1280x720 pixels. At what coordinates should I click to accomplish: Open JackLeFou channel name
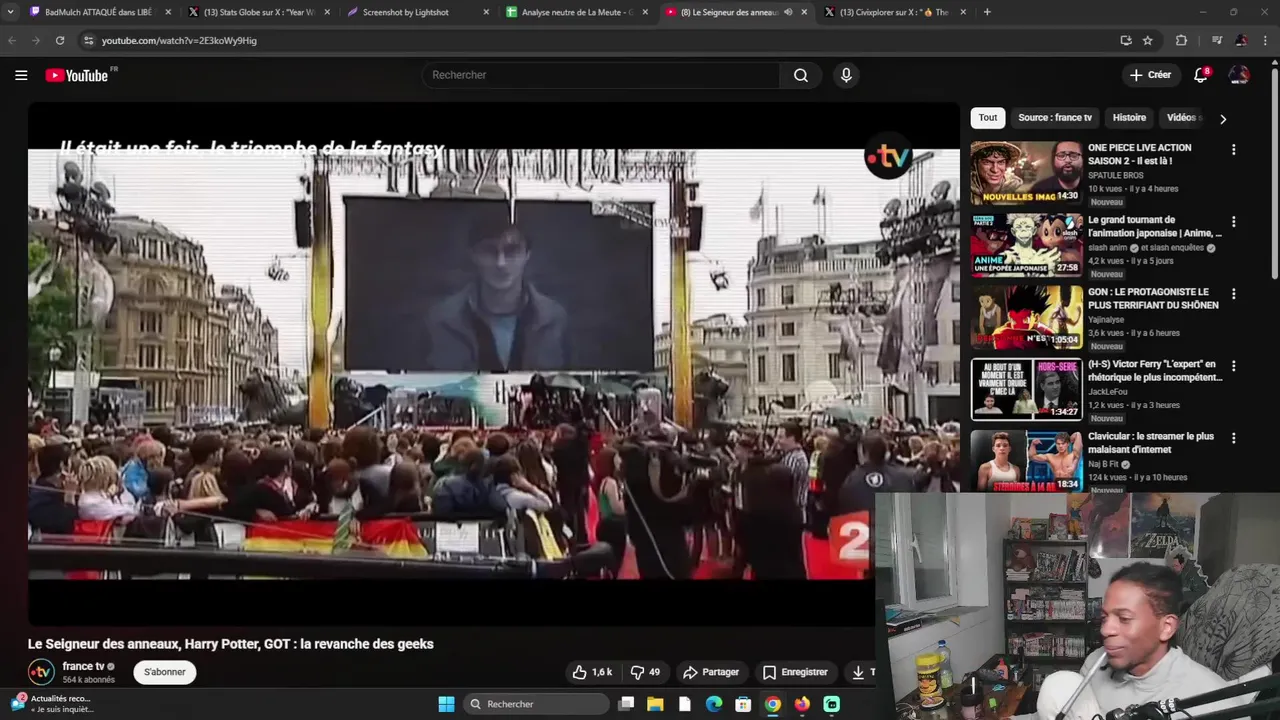(x=1107, y=392)
